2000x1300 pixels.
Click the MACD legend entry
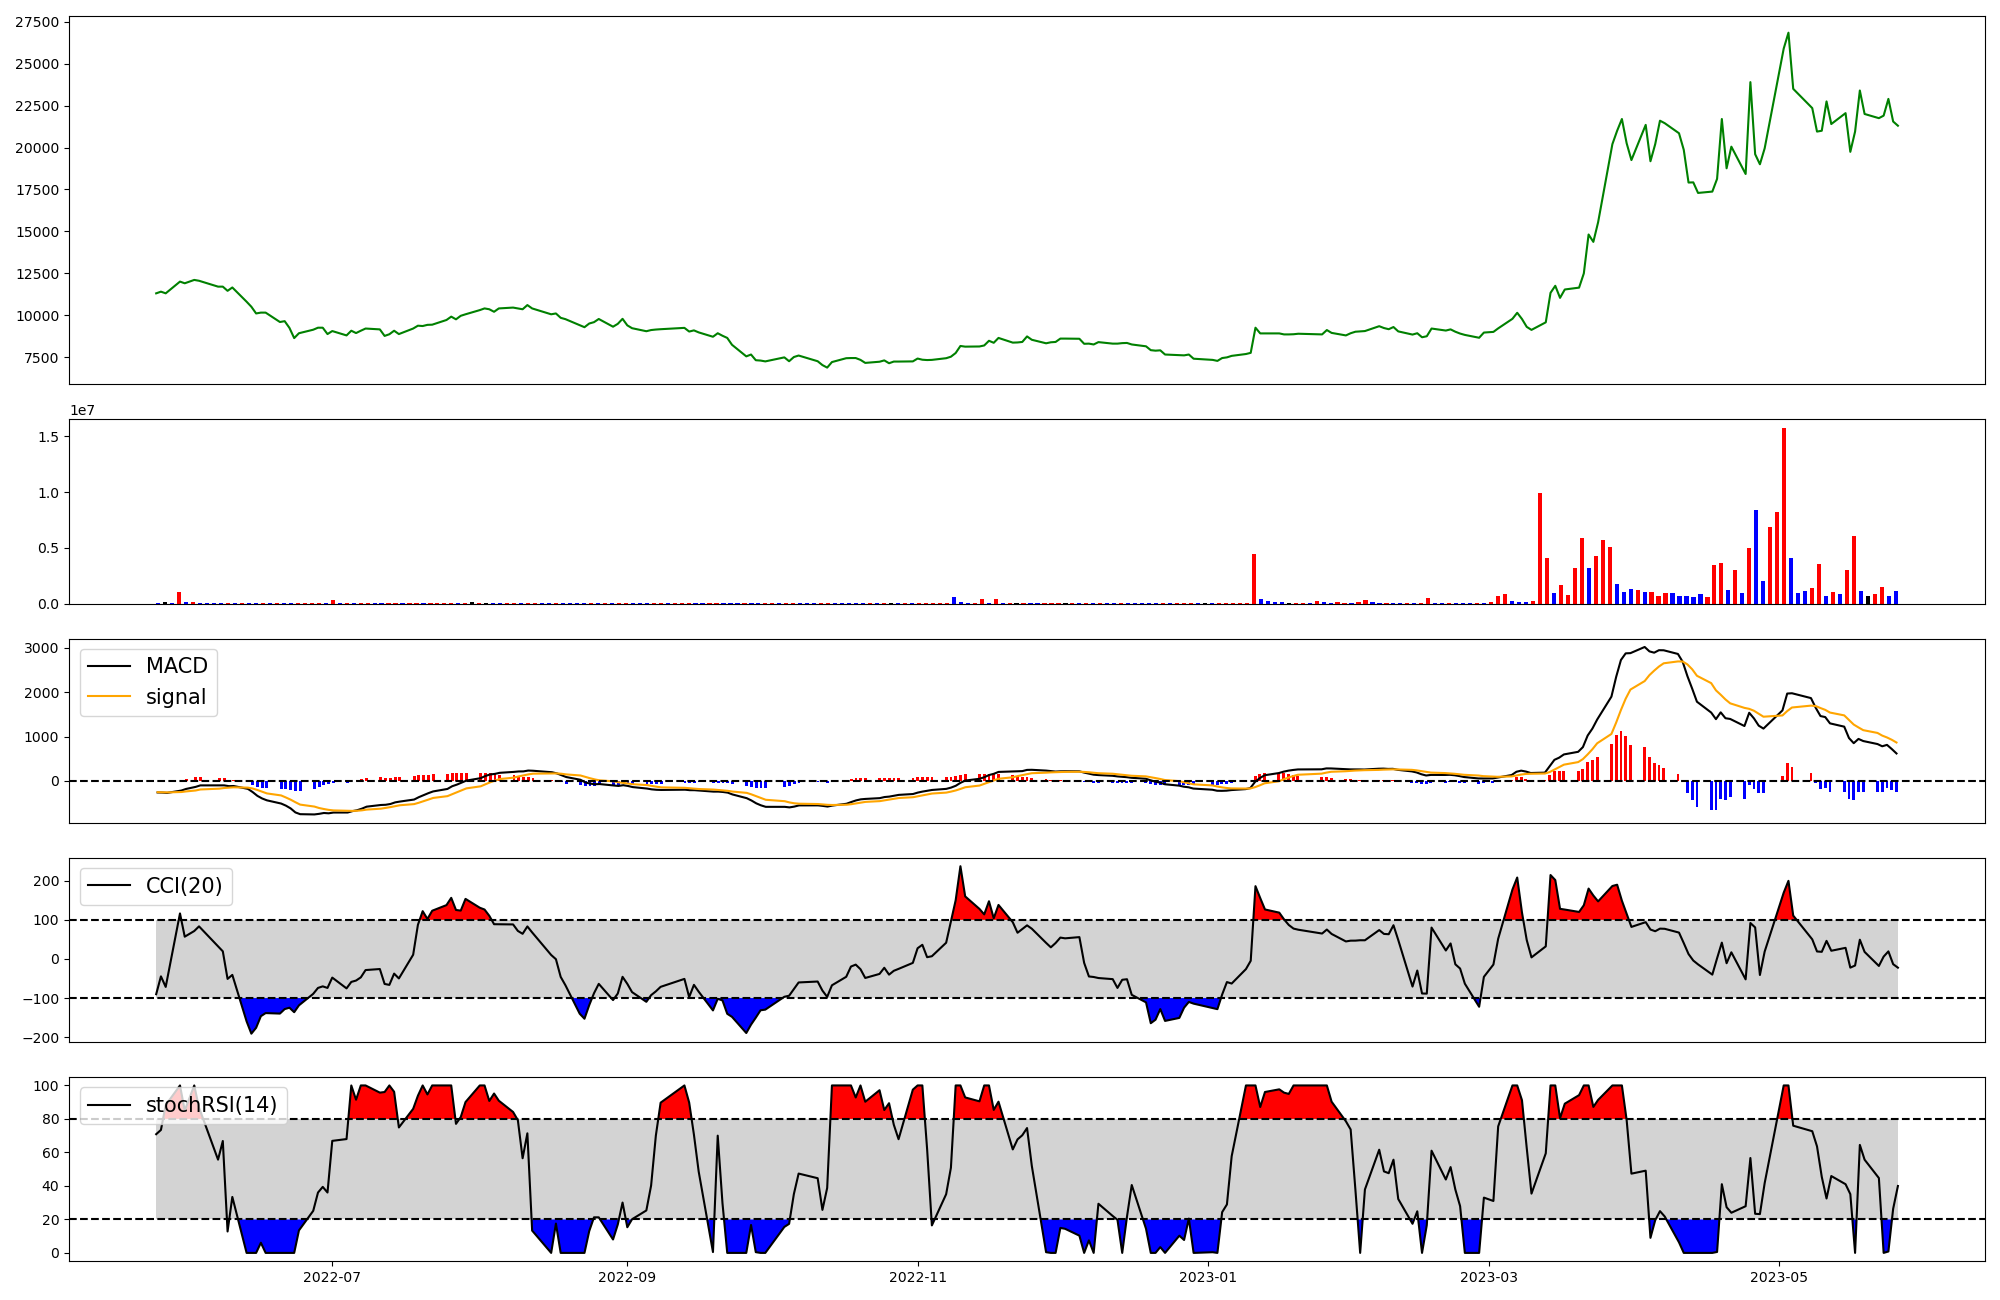(x=176, y=666)
